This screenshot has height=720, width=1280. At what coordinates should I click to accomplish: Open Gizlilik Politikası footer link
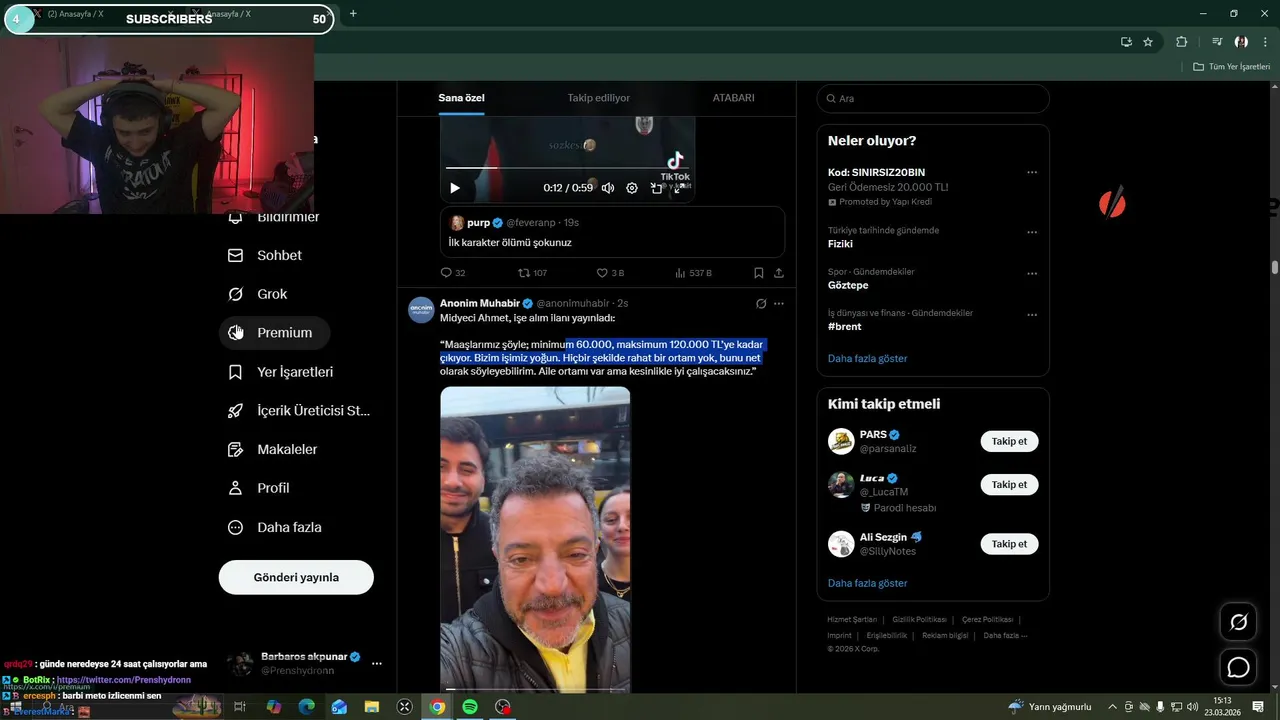(x=917, y=620)
